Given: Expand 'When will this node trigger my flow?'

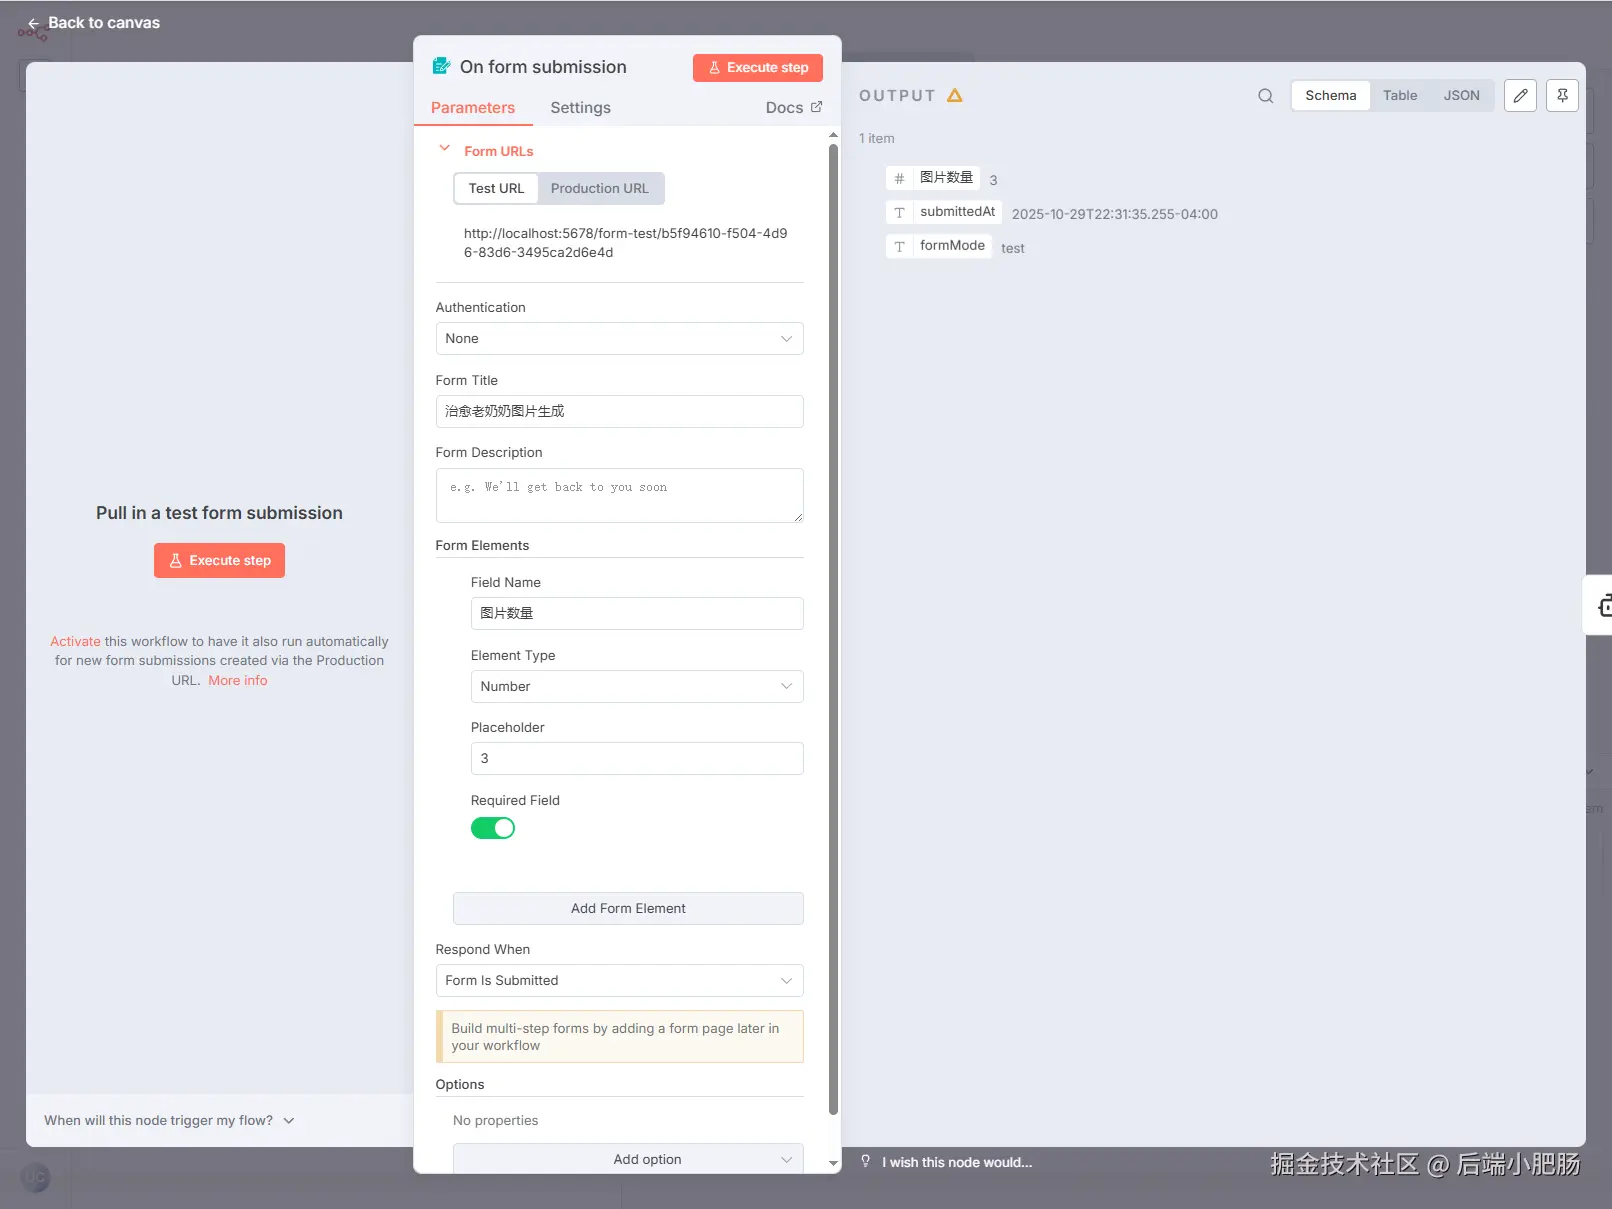Looking at the screenshot, I should 169,1120.
